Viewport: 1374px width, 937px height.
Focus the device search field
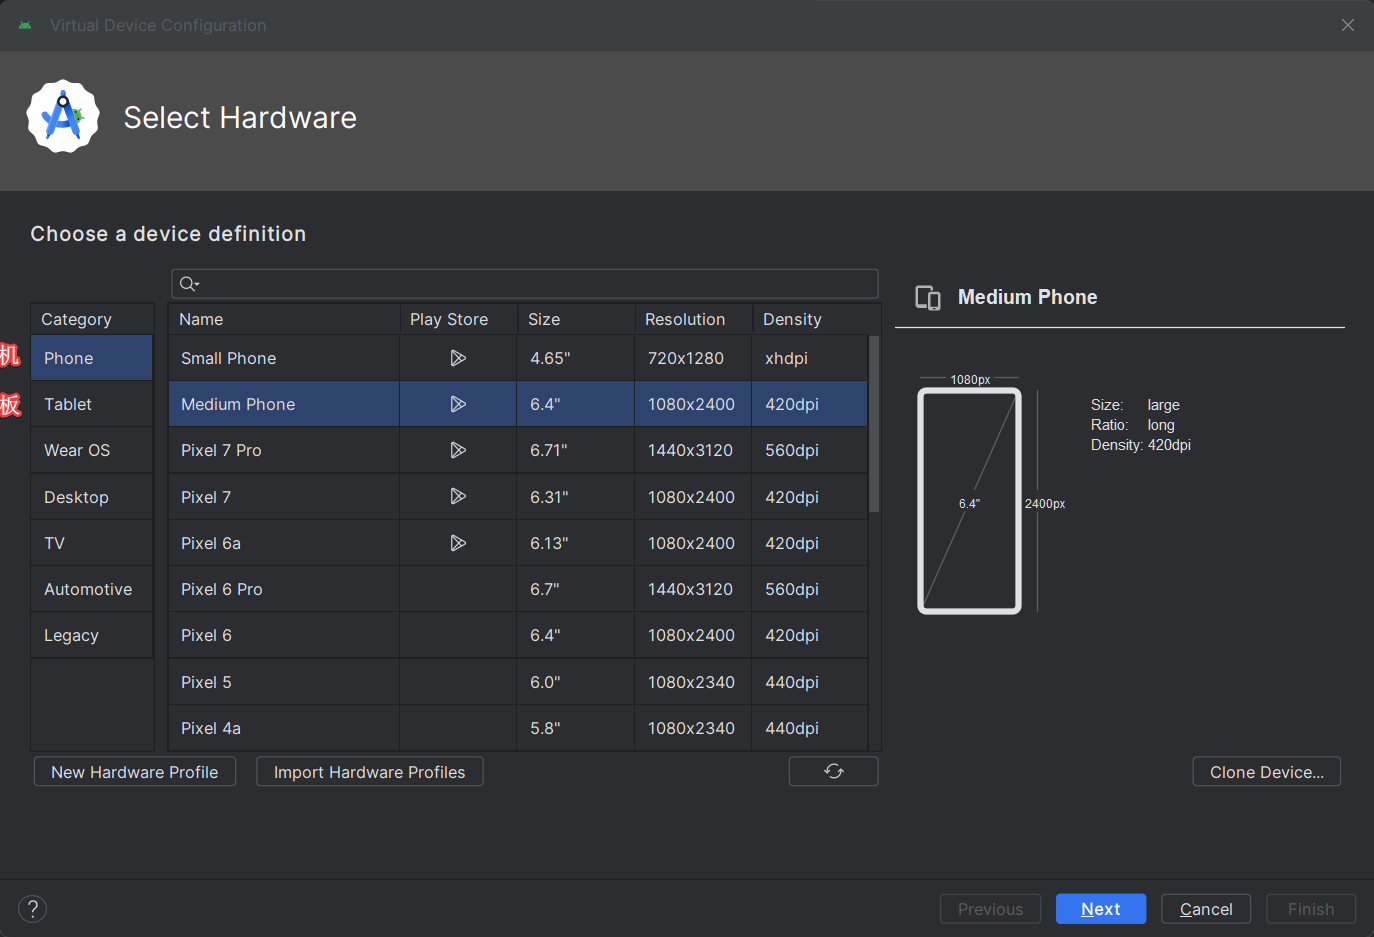525,284
